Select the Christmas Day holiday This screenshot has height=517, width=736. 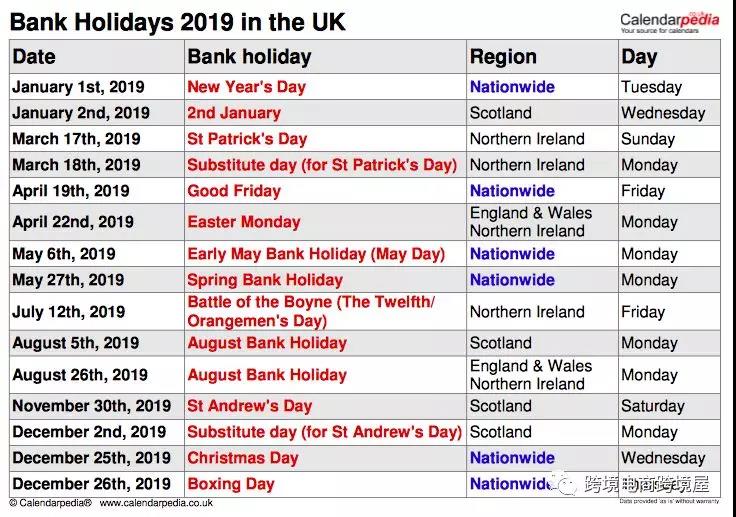tap(243, 458)
